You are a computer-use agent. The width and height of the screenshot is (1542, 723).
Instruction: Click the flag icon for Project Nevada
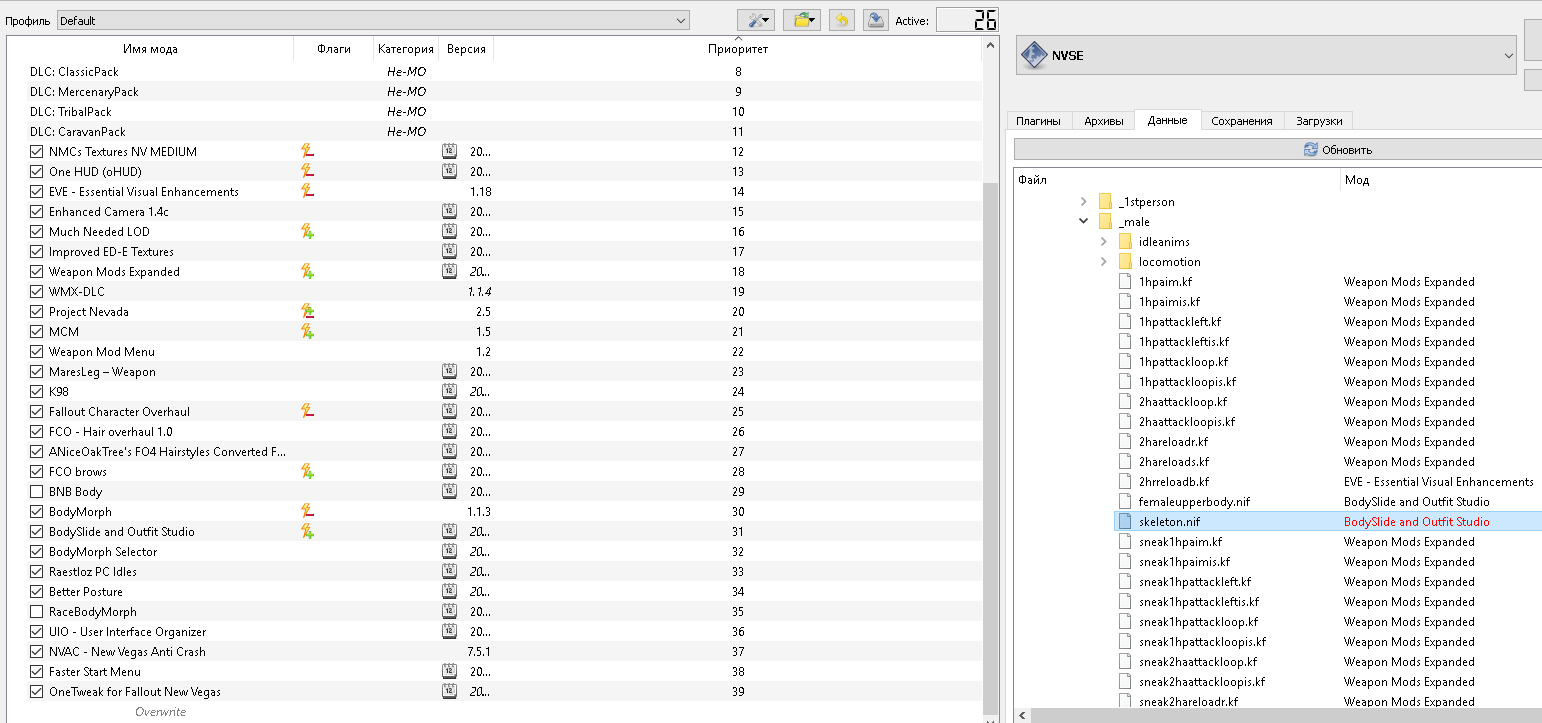coord(308,312)
